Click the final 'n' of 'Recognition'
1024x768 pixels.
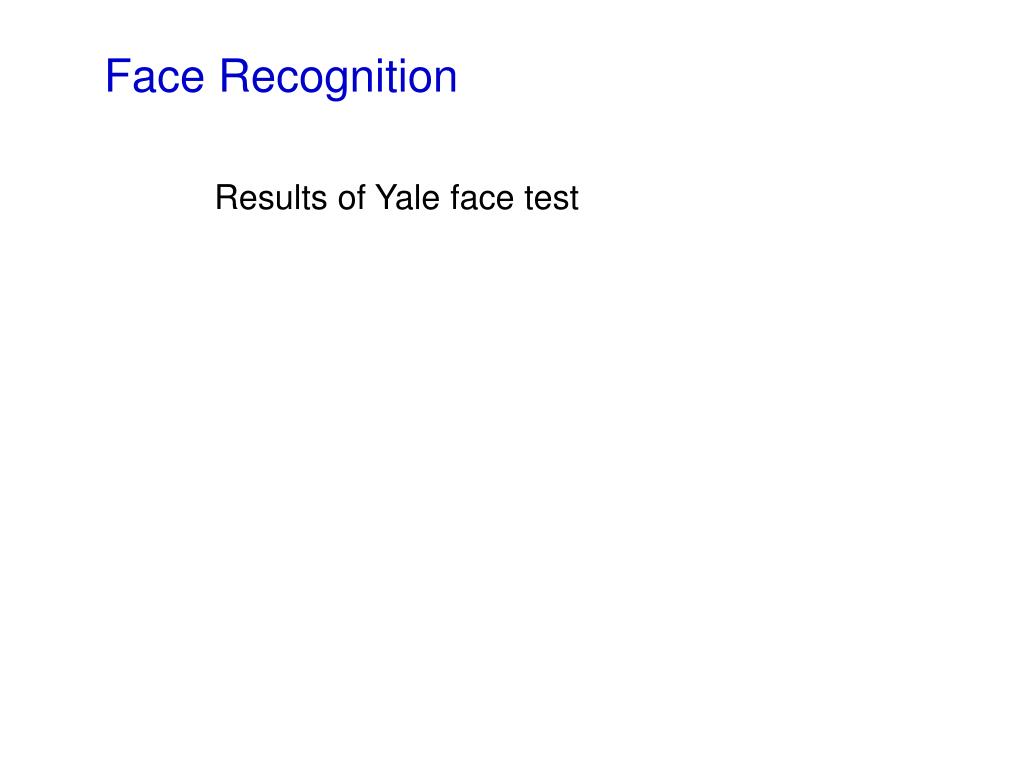pyautogui.click(x=445, y=80)
